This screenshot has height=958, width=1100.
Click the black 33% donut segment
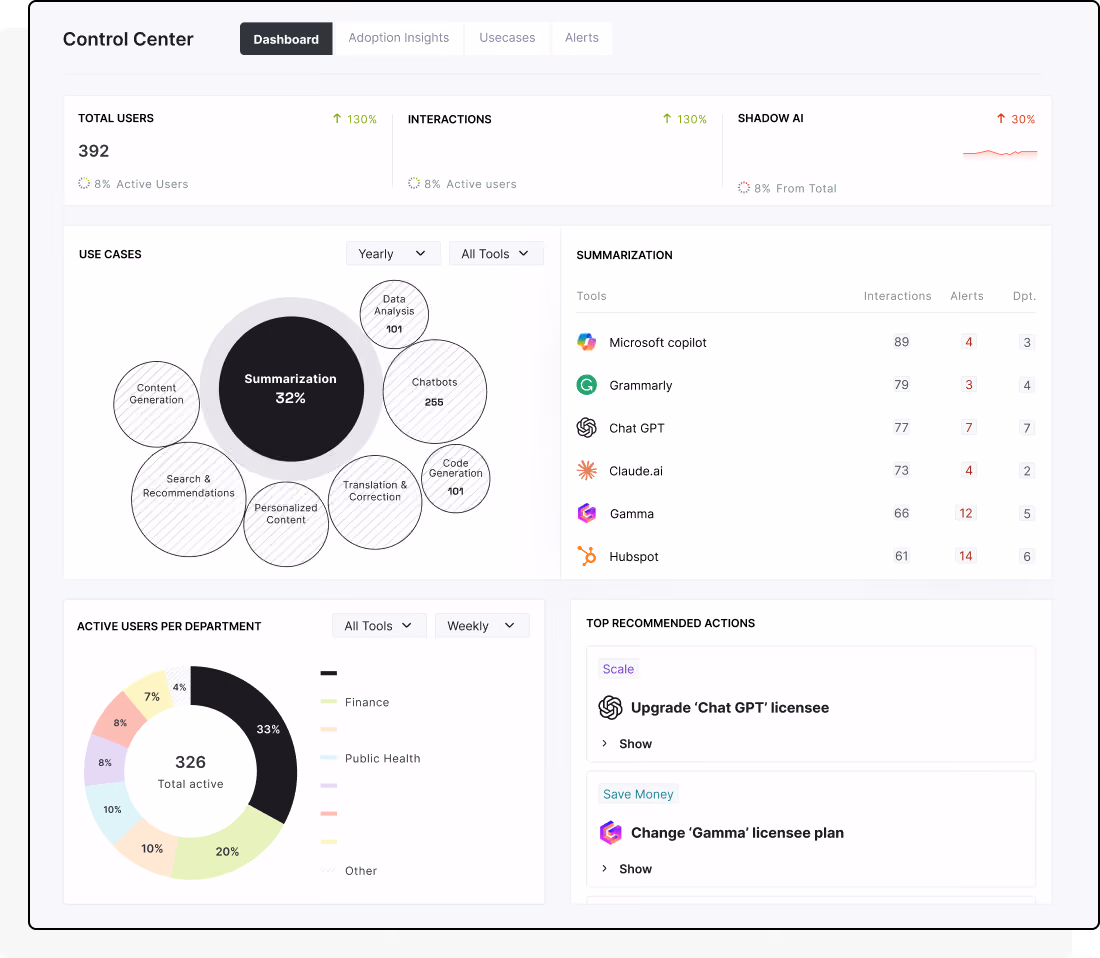pyautogui.click(x=269, y=729)
